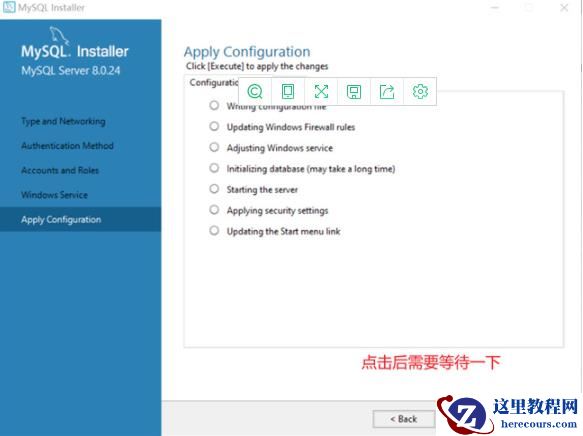Click 'MySQL Server 8.0.24' product label
Viewport: 583px width, 436px height.
[71, 71]
